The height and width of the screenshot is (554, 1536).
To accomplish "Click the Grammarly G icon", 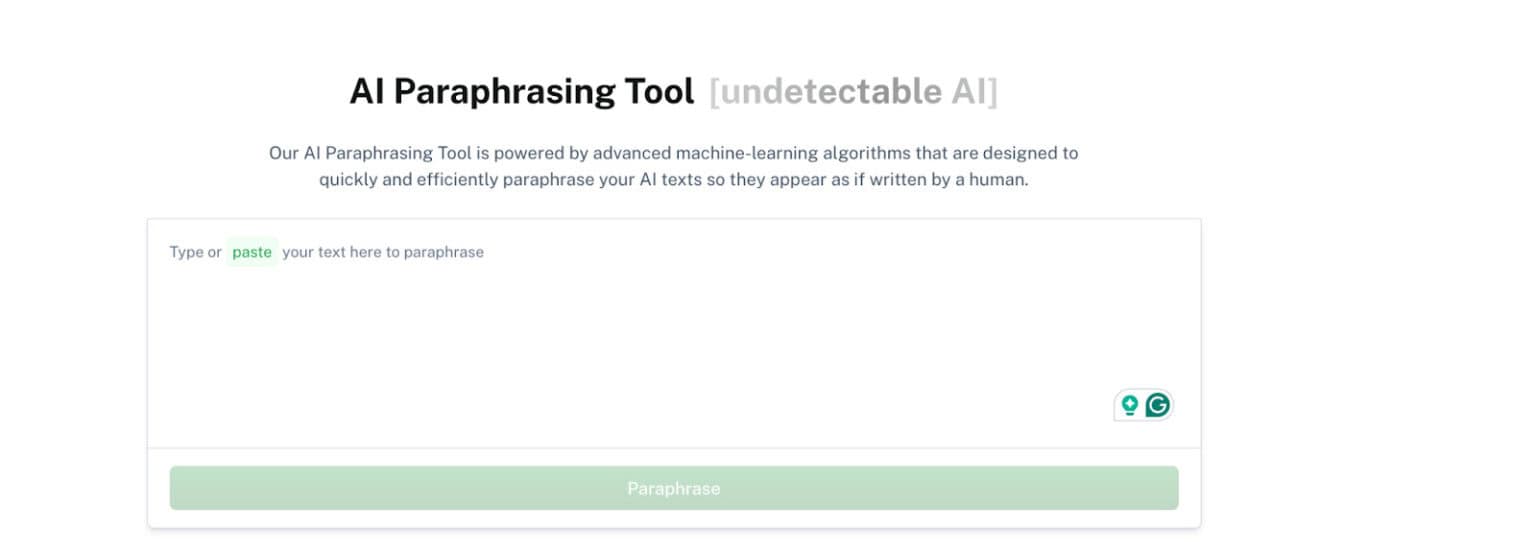I will click(1158, 405).
